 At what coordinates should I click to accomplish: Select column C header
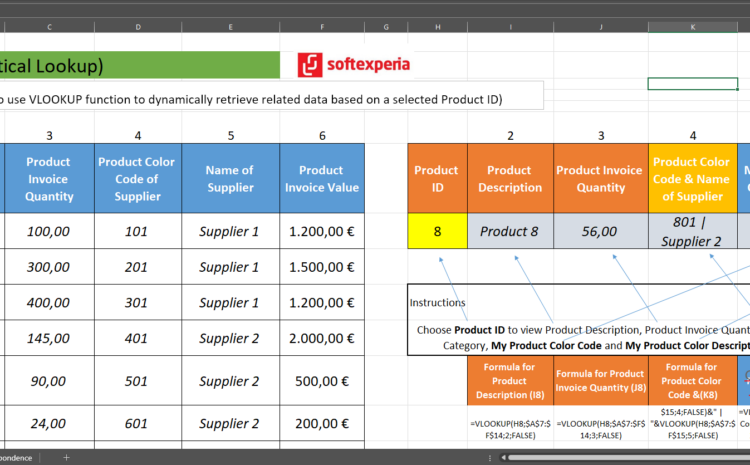point(49,27)
